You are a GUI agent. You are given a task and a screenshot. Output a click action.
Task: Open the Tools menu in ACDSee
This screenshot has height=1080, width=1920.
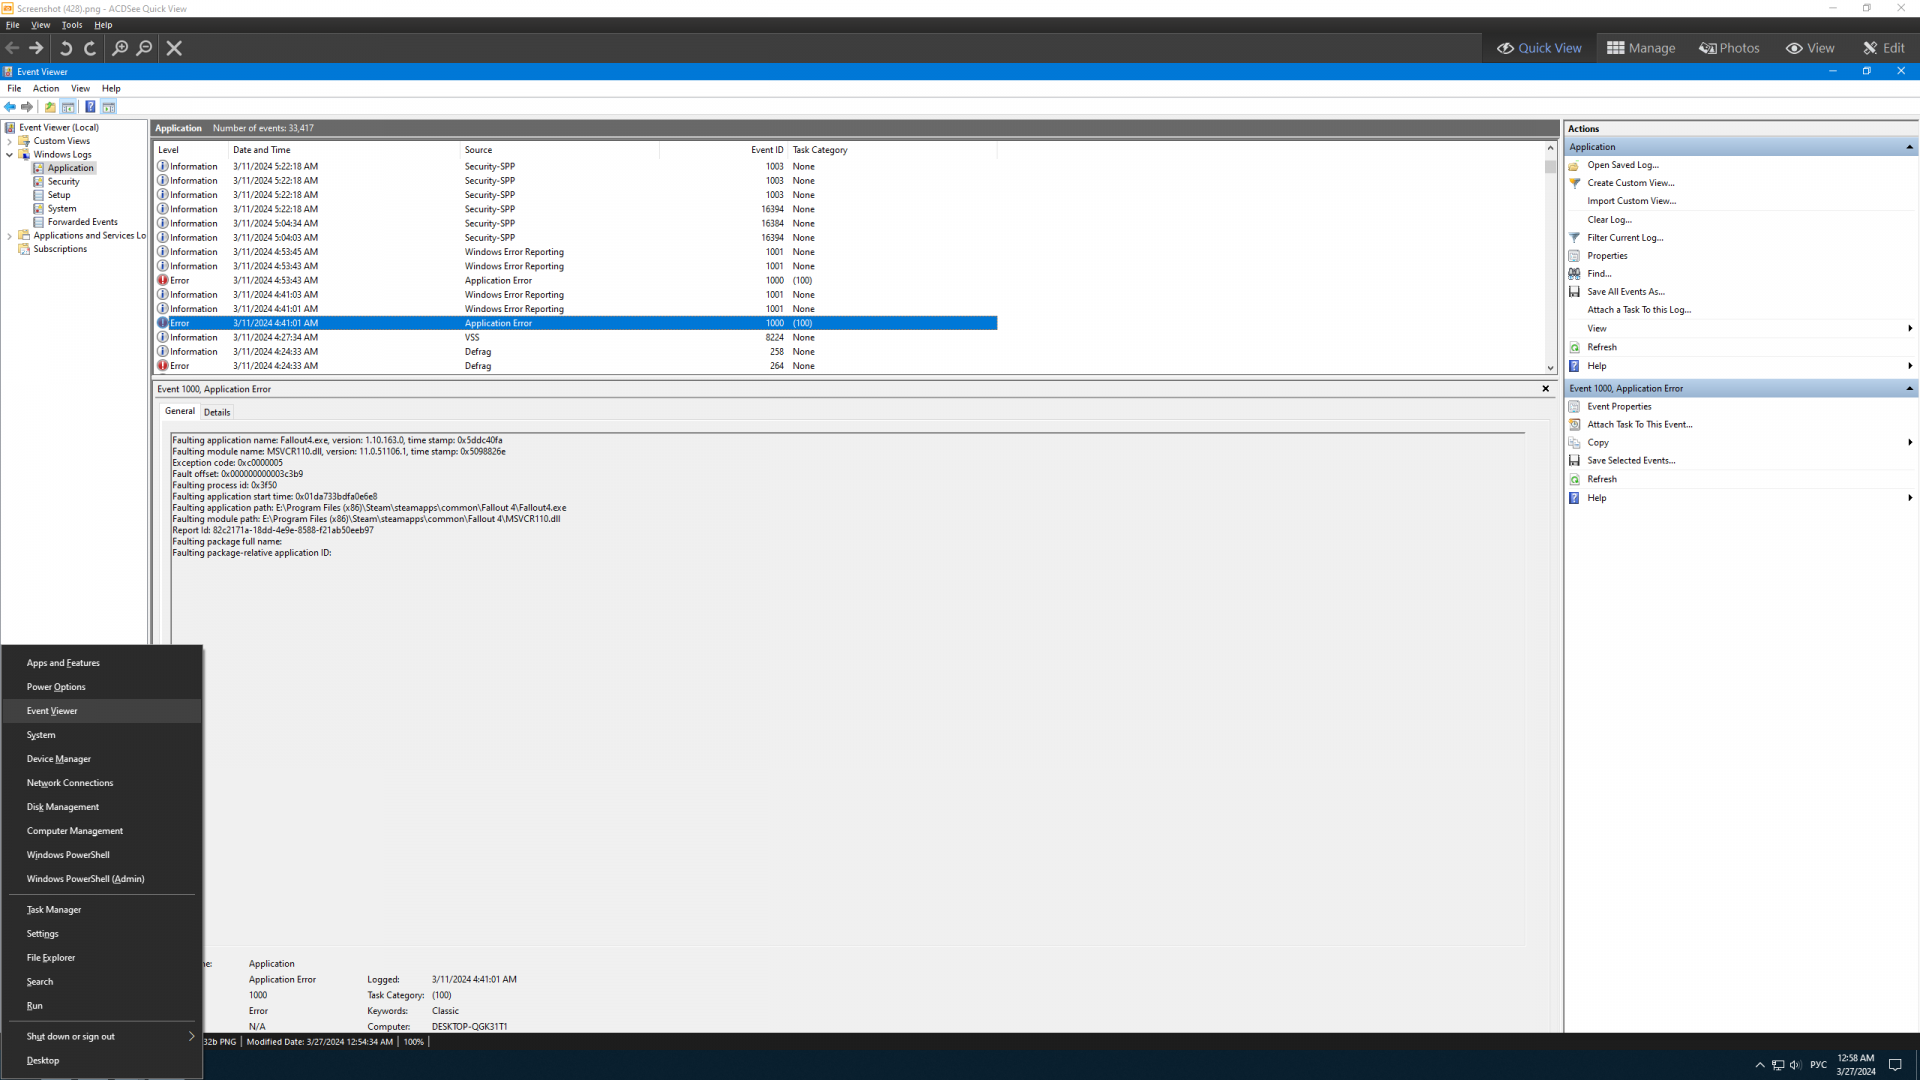tap(72, 25)
